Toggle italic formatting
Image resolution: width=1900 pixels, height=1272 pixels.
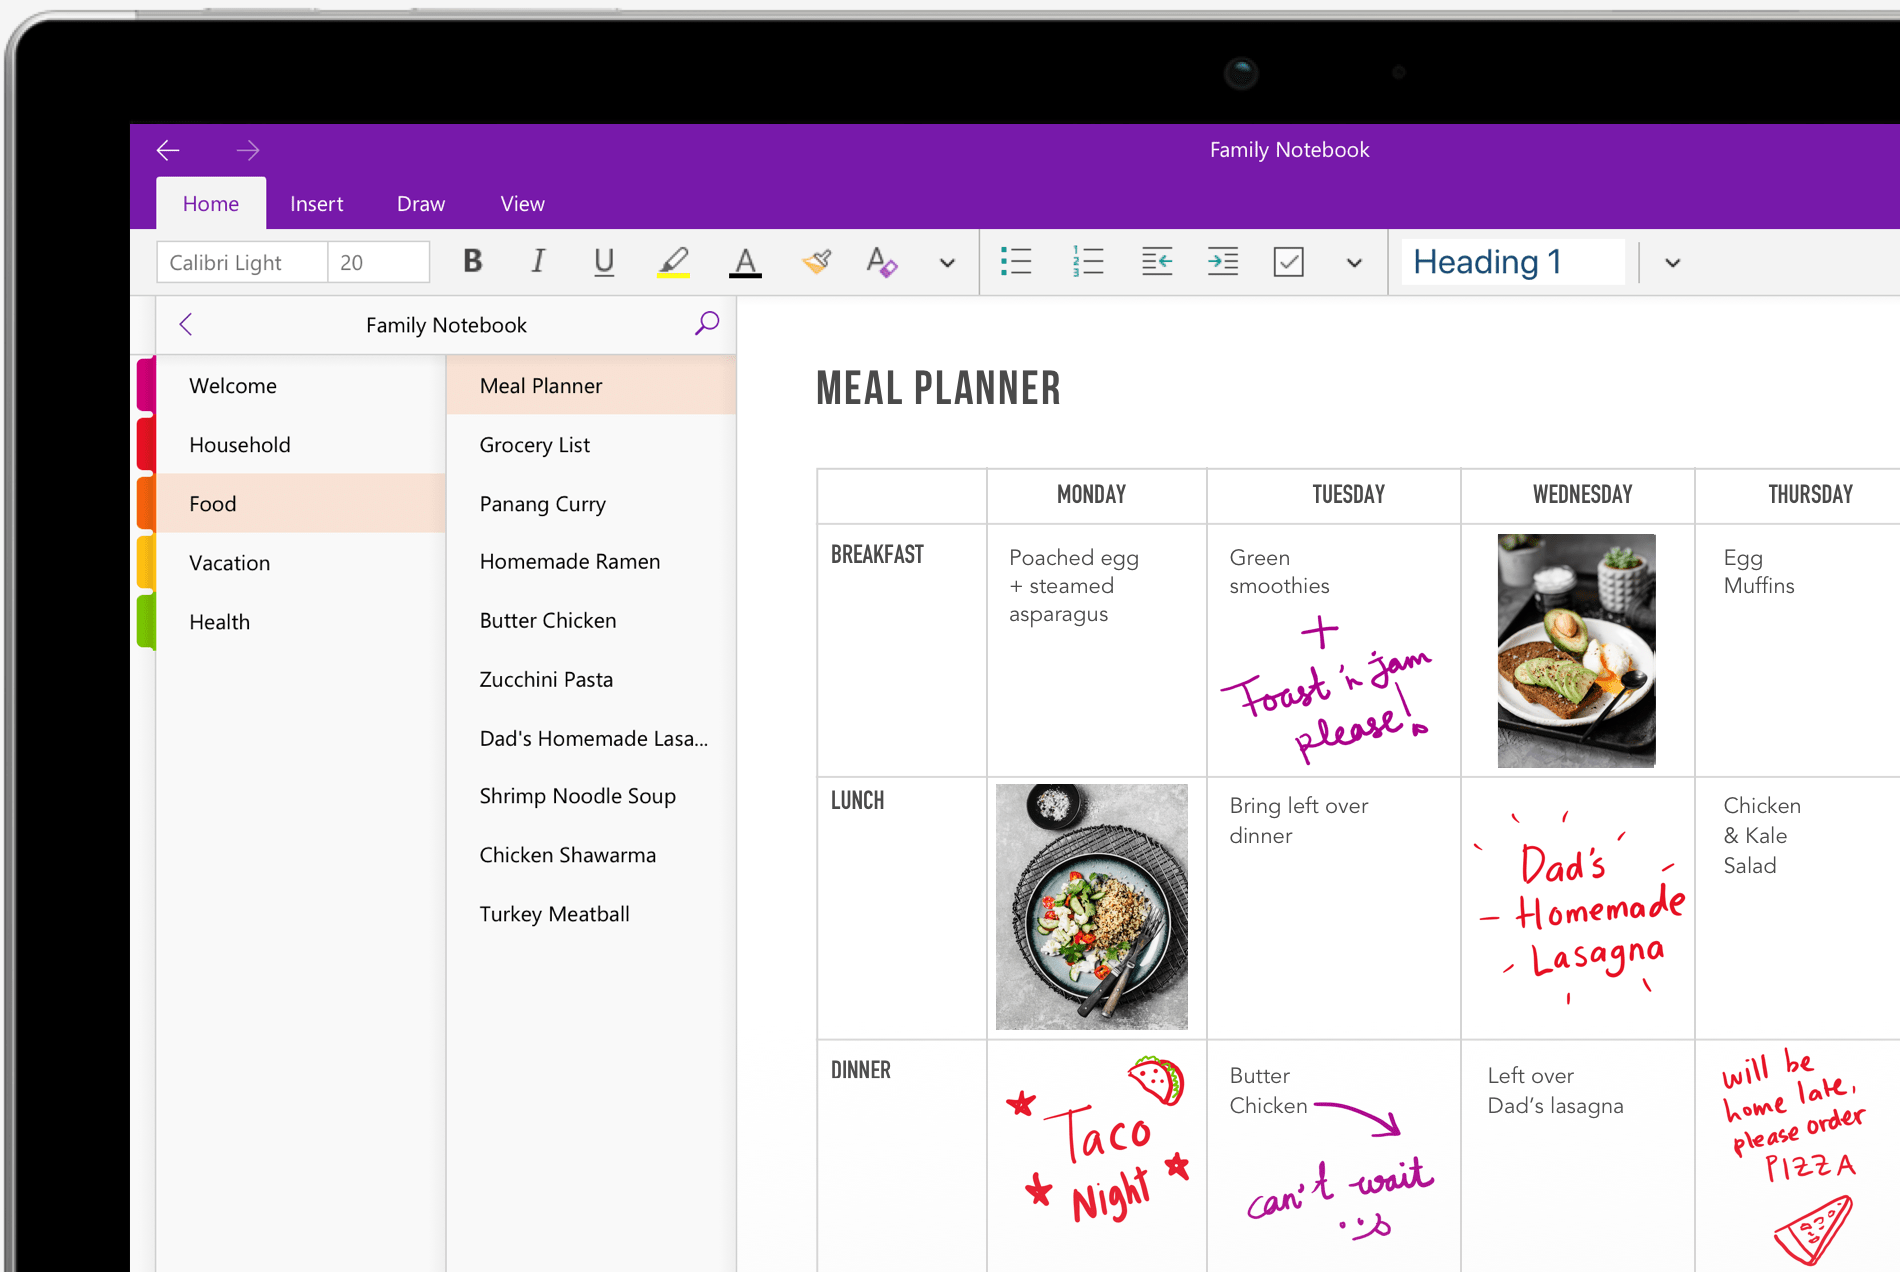point(537,262)
